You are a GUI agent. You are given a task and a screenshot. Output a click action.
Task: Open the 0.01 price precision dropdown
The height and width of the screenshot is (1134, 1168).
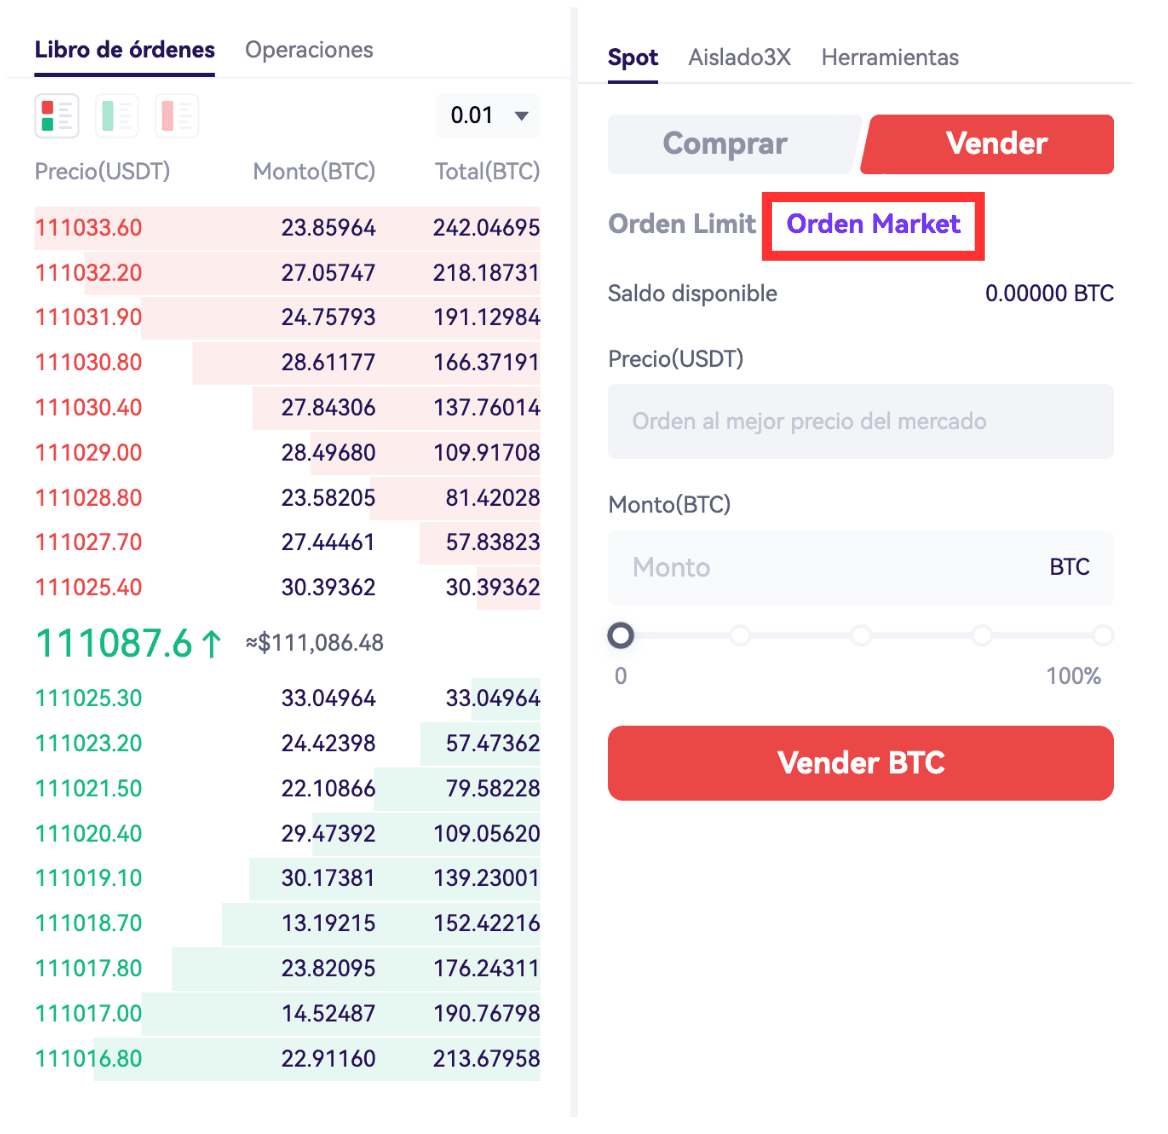(x=488, y=116)
